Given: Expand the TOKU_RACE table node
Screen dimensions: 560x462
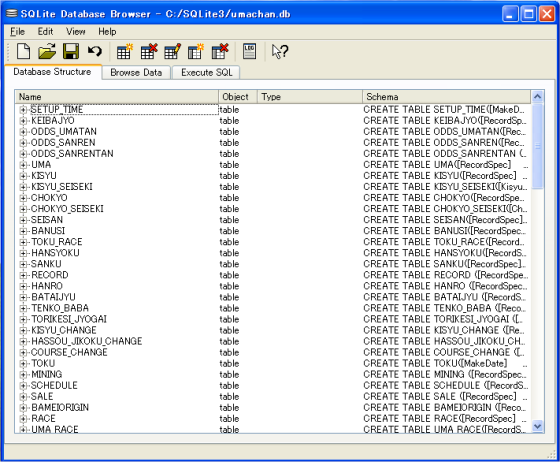Looking at the screenshot, I should tap(23, 242).
